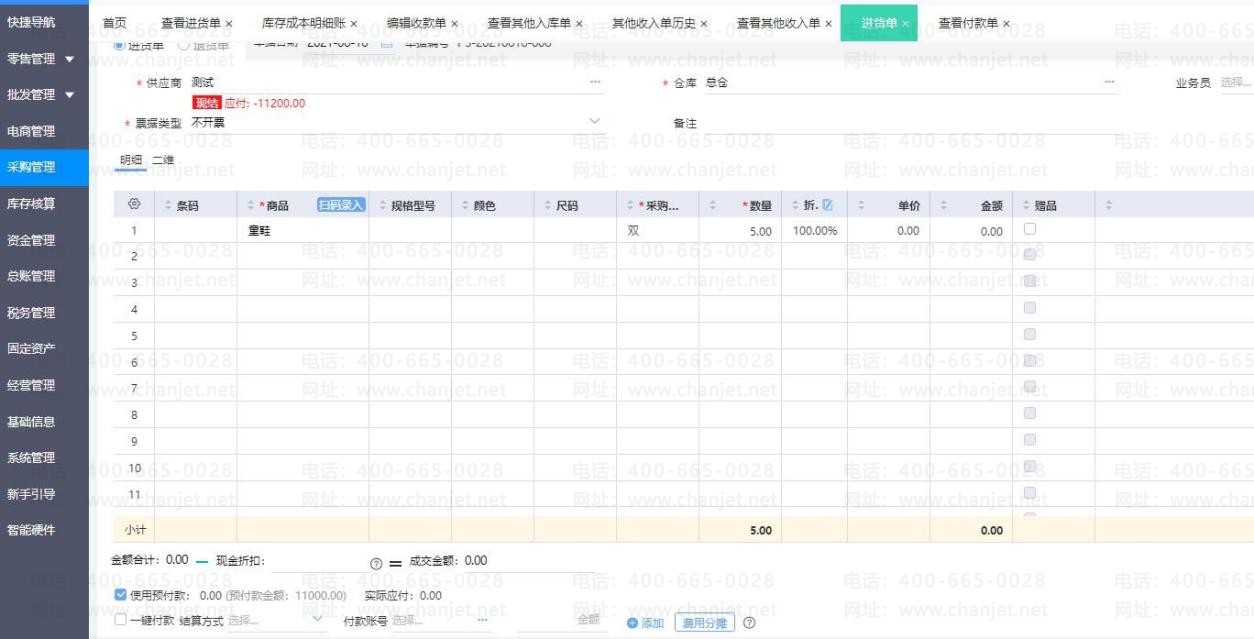
Task: Check the 赠品 box in row 1
Action: [x=1029, y=230]
